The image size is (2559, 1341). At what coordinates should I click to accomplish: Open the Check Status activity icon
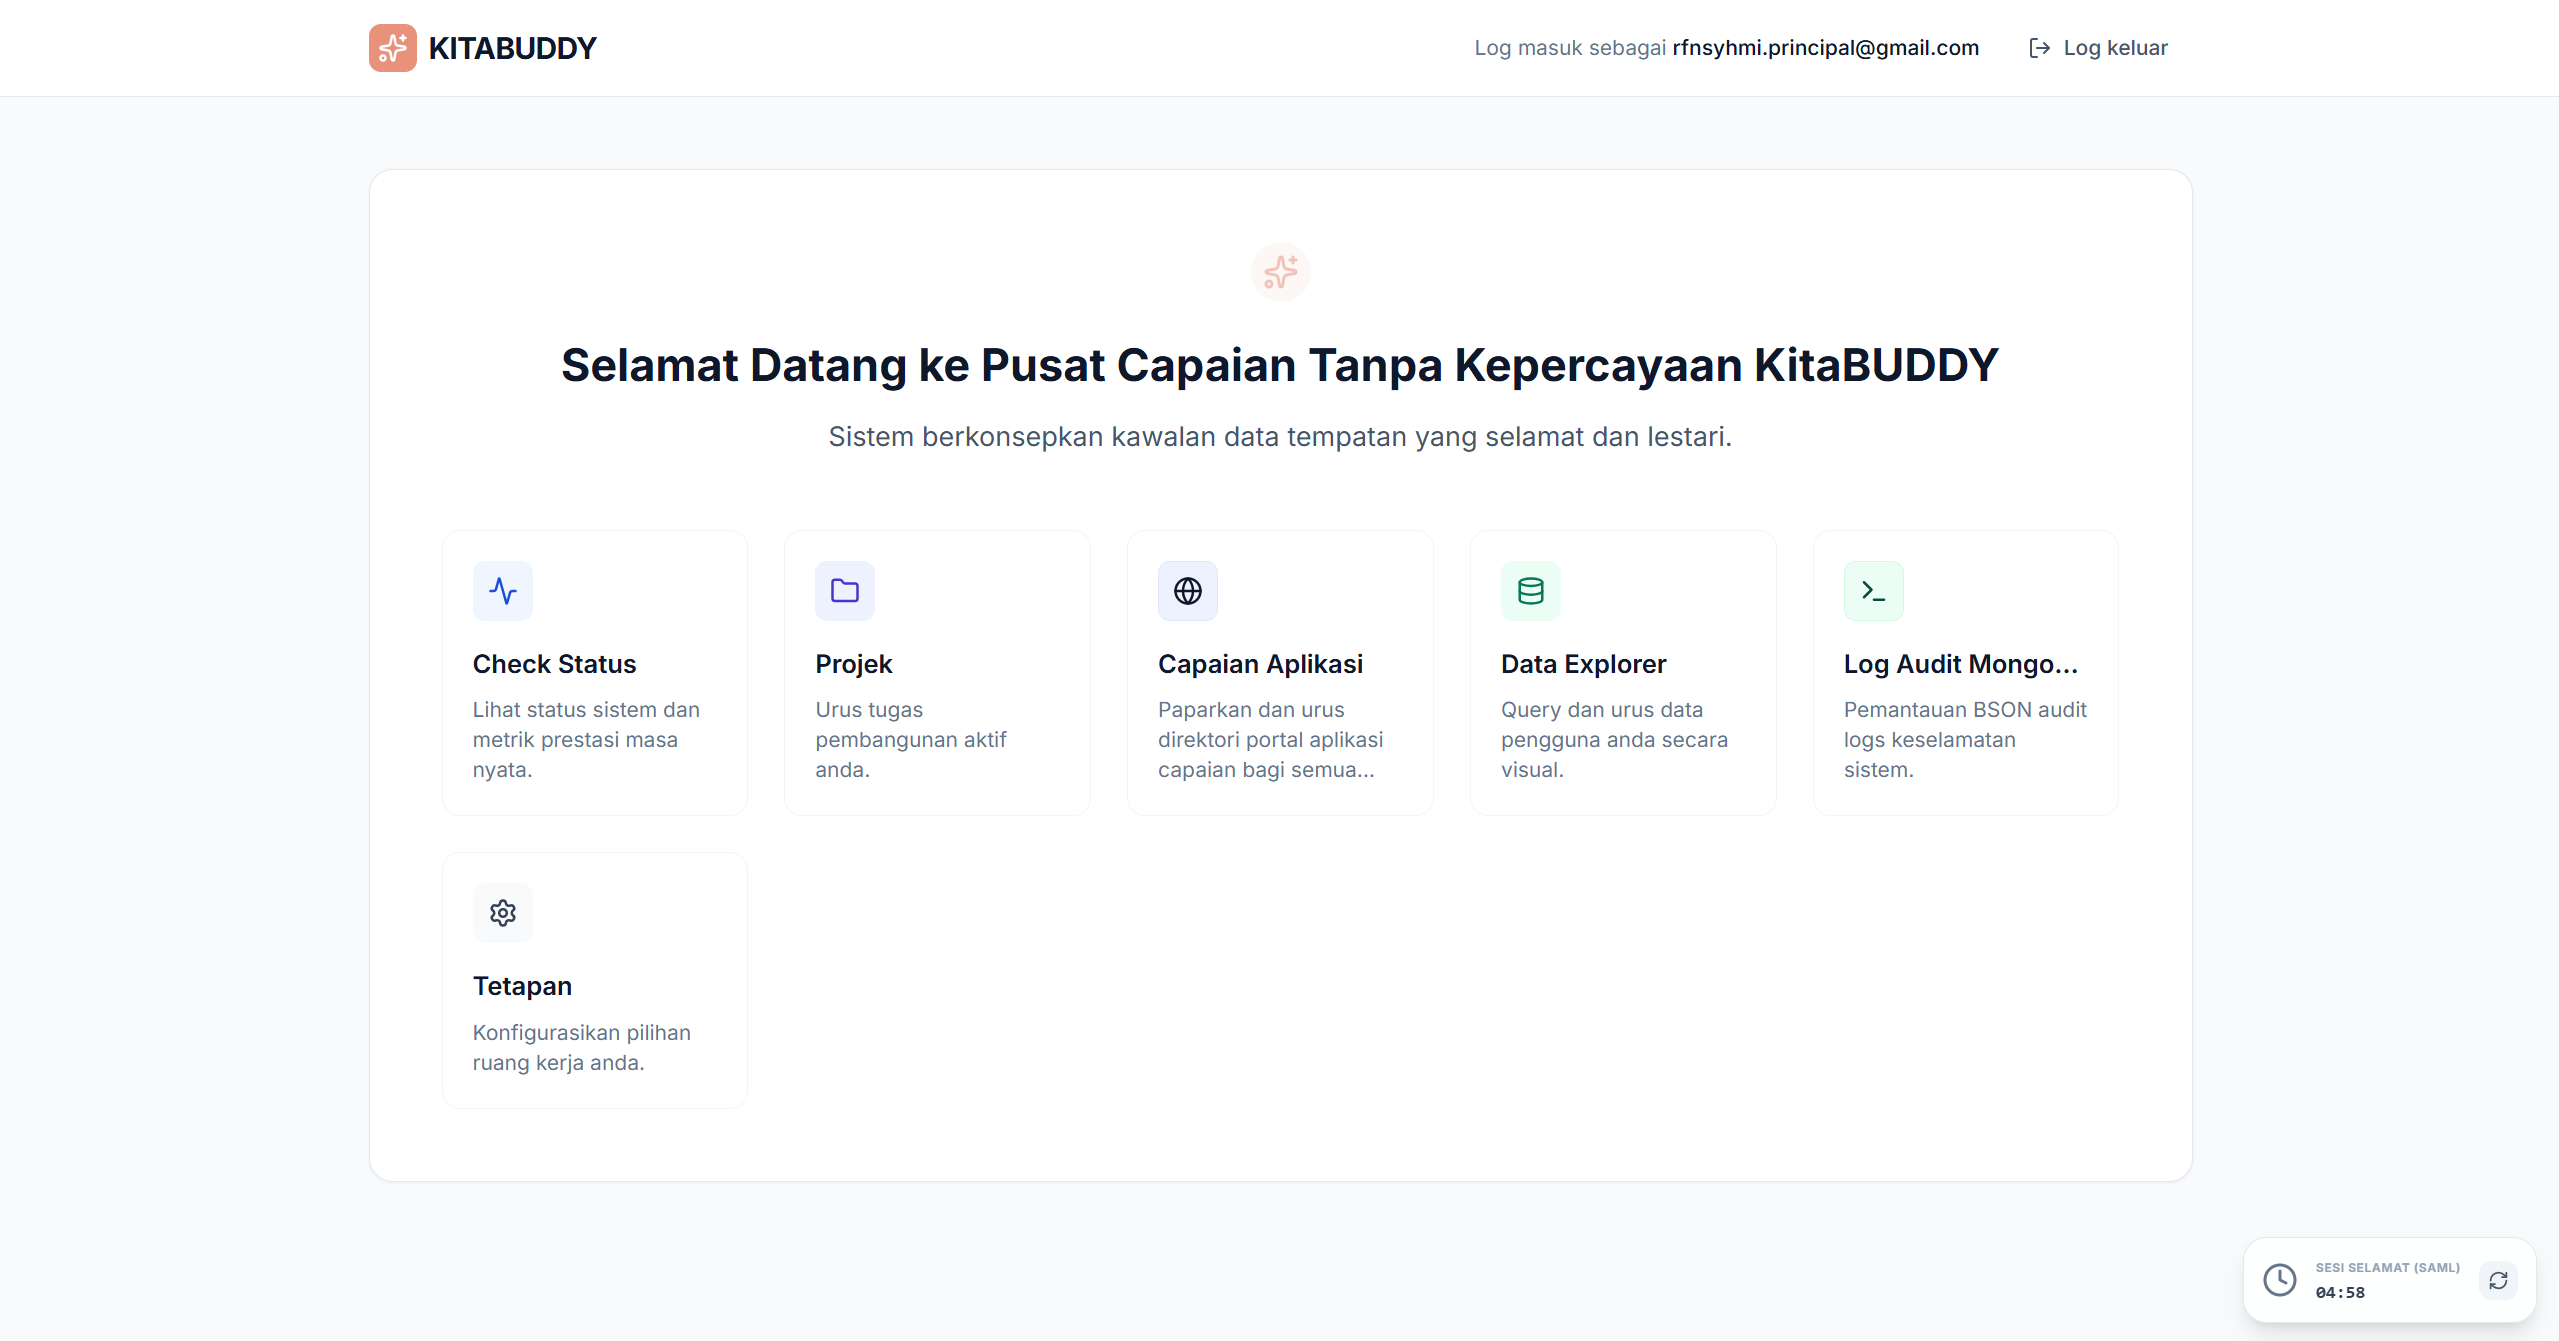(x=503, y=591)
